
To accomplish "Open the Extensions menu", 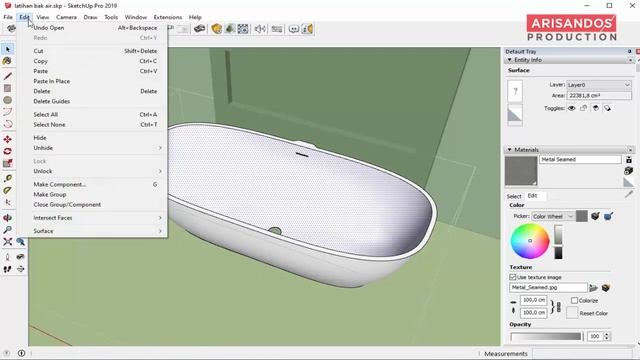I will point(167,17).
